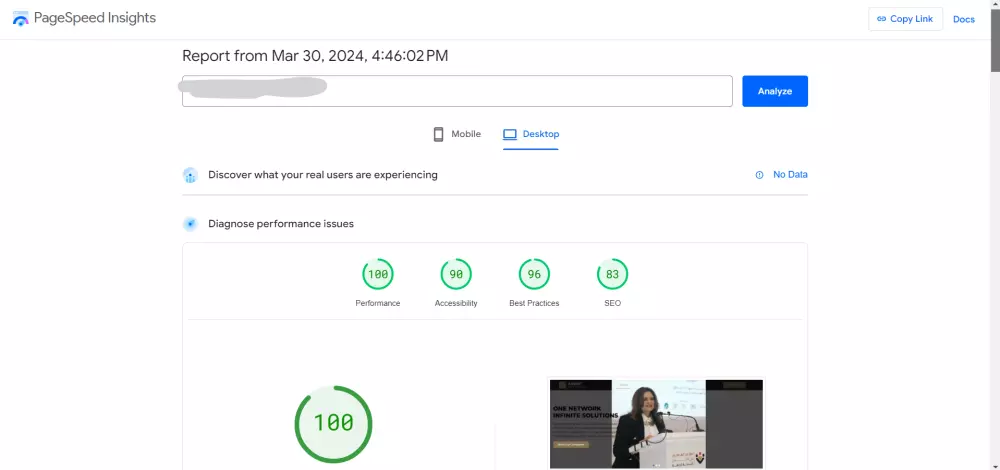
Task: Click the Copy Link button
Action: 905,19
